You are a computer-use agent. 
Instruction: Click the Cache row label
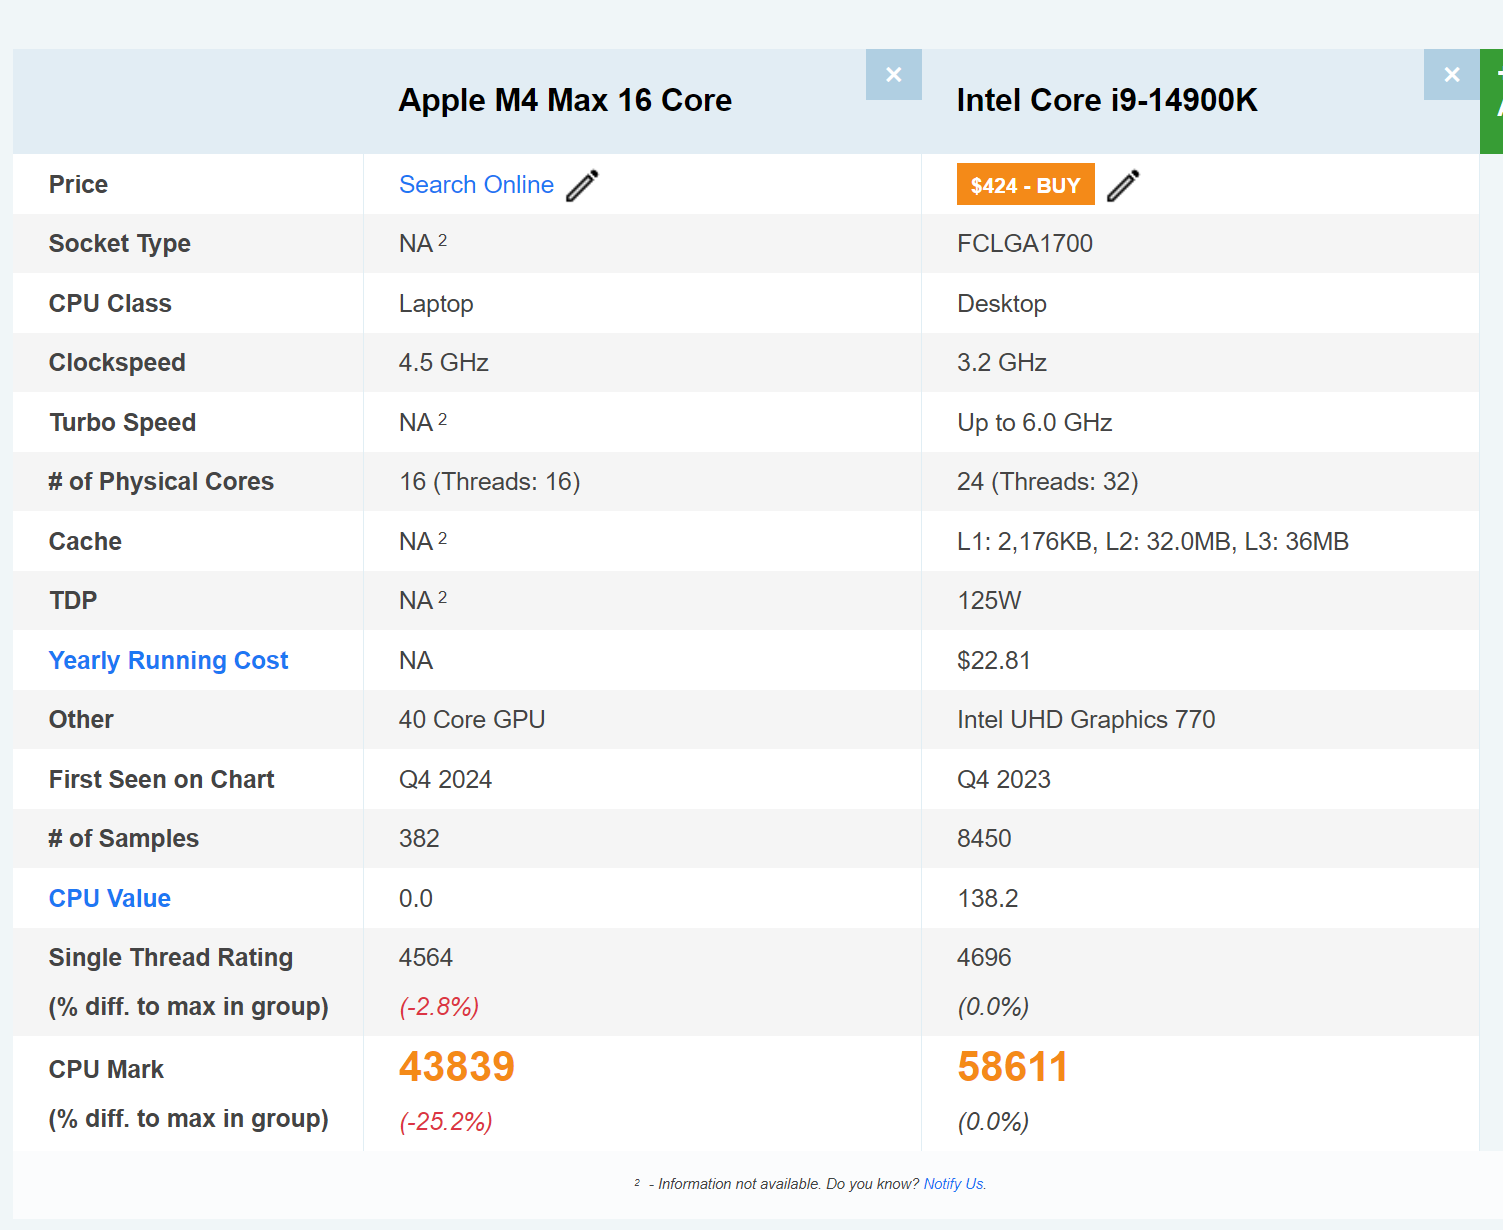pos(85,542)
